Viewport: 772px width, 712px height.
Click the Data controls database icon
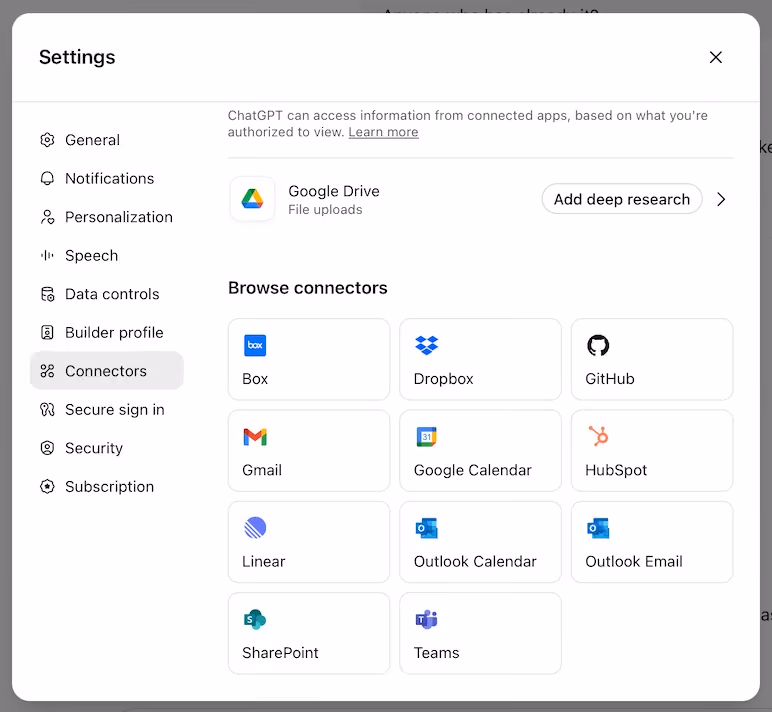pyautogui.click(x=47, y=294)
